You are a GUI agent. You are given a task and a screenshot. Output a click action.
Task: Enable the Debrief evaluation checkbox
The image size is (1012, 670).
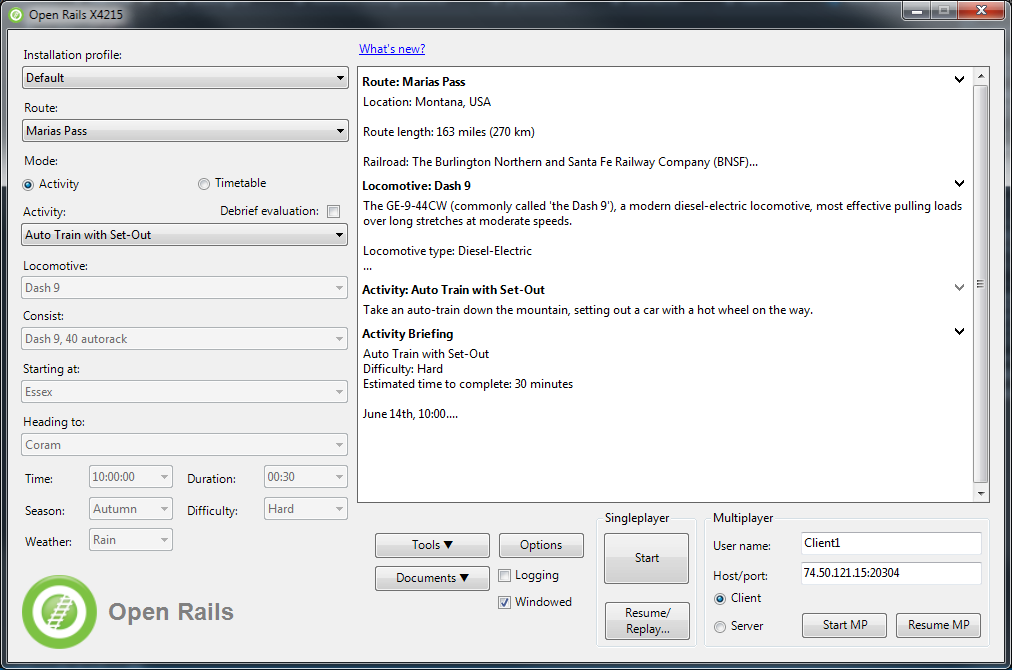334,211
